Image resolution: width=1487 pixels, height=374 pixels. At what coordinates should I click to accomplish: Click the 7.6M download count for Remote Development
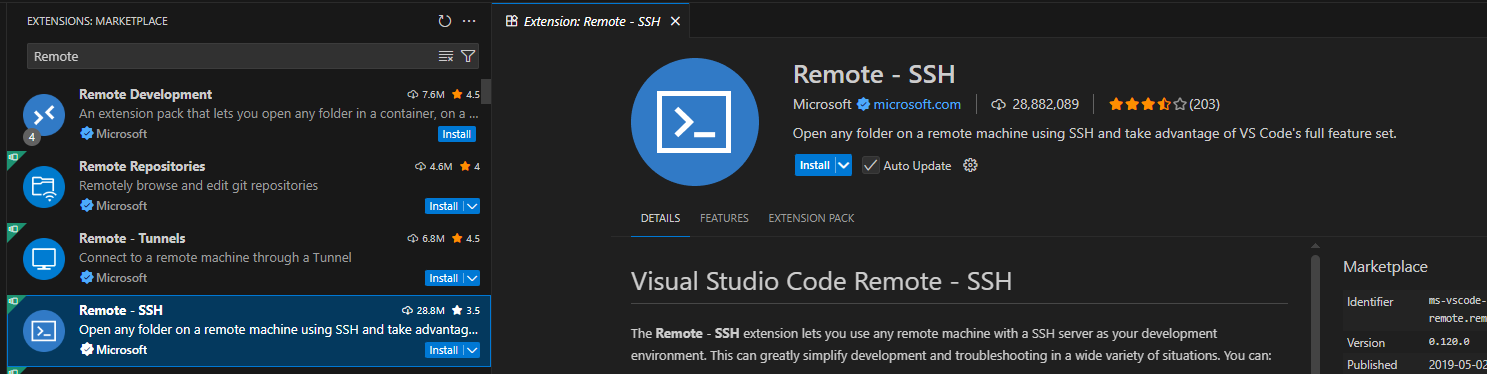coord(434,95)
